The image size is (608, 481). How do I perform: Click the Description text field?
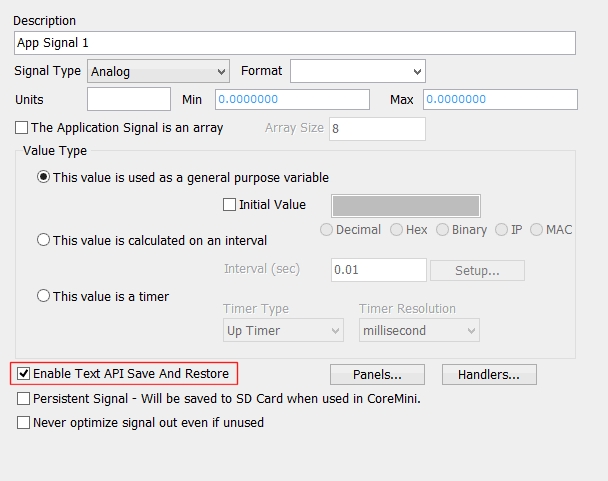coord(295,43)
